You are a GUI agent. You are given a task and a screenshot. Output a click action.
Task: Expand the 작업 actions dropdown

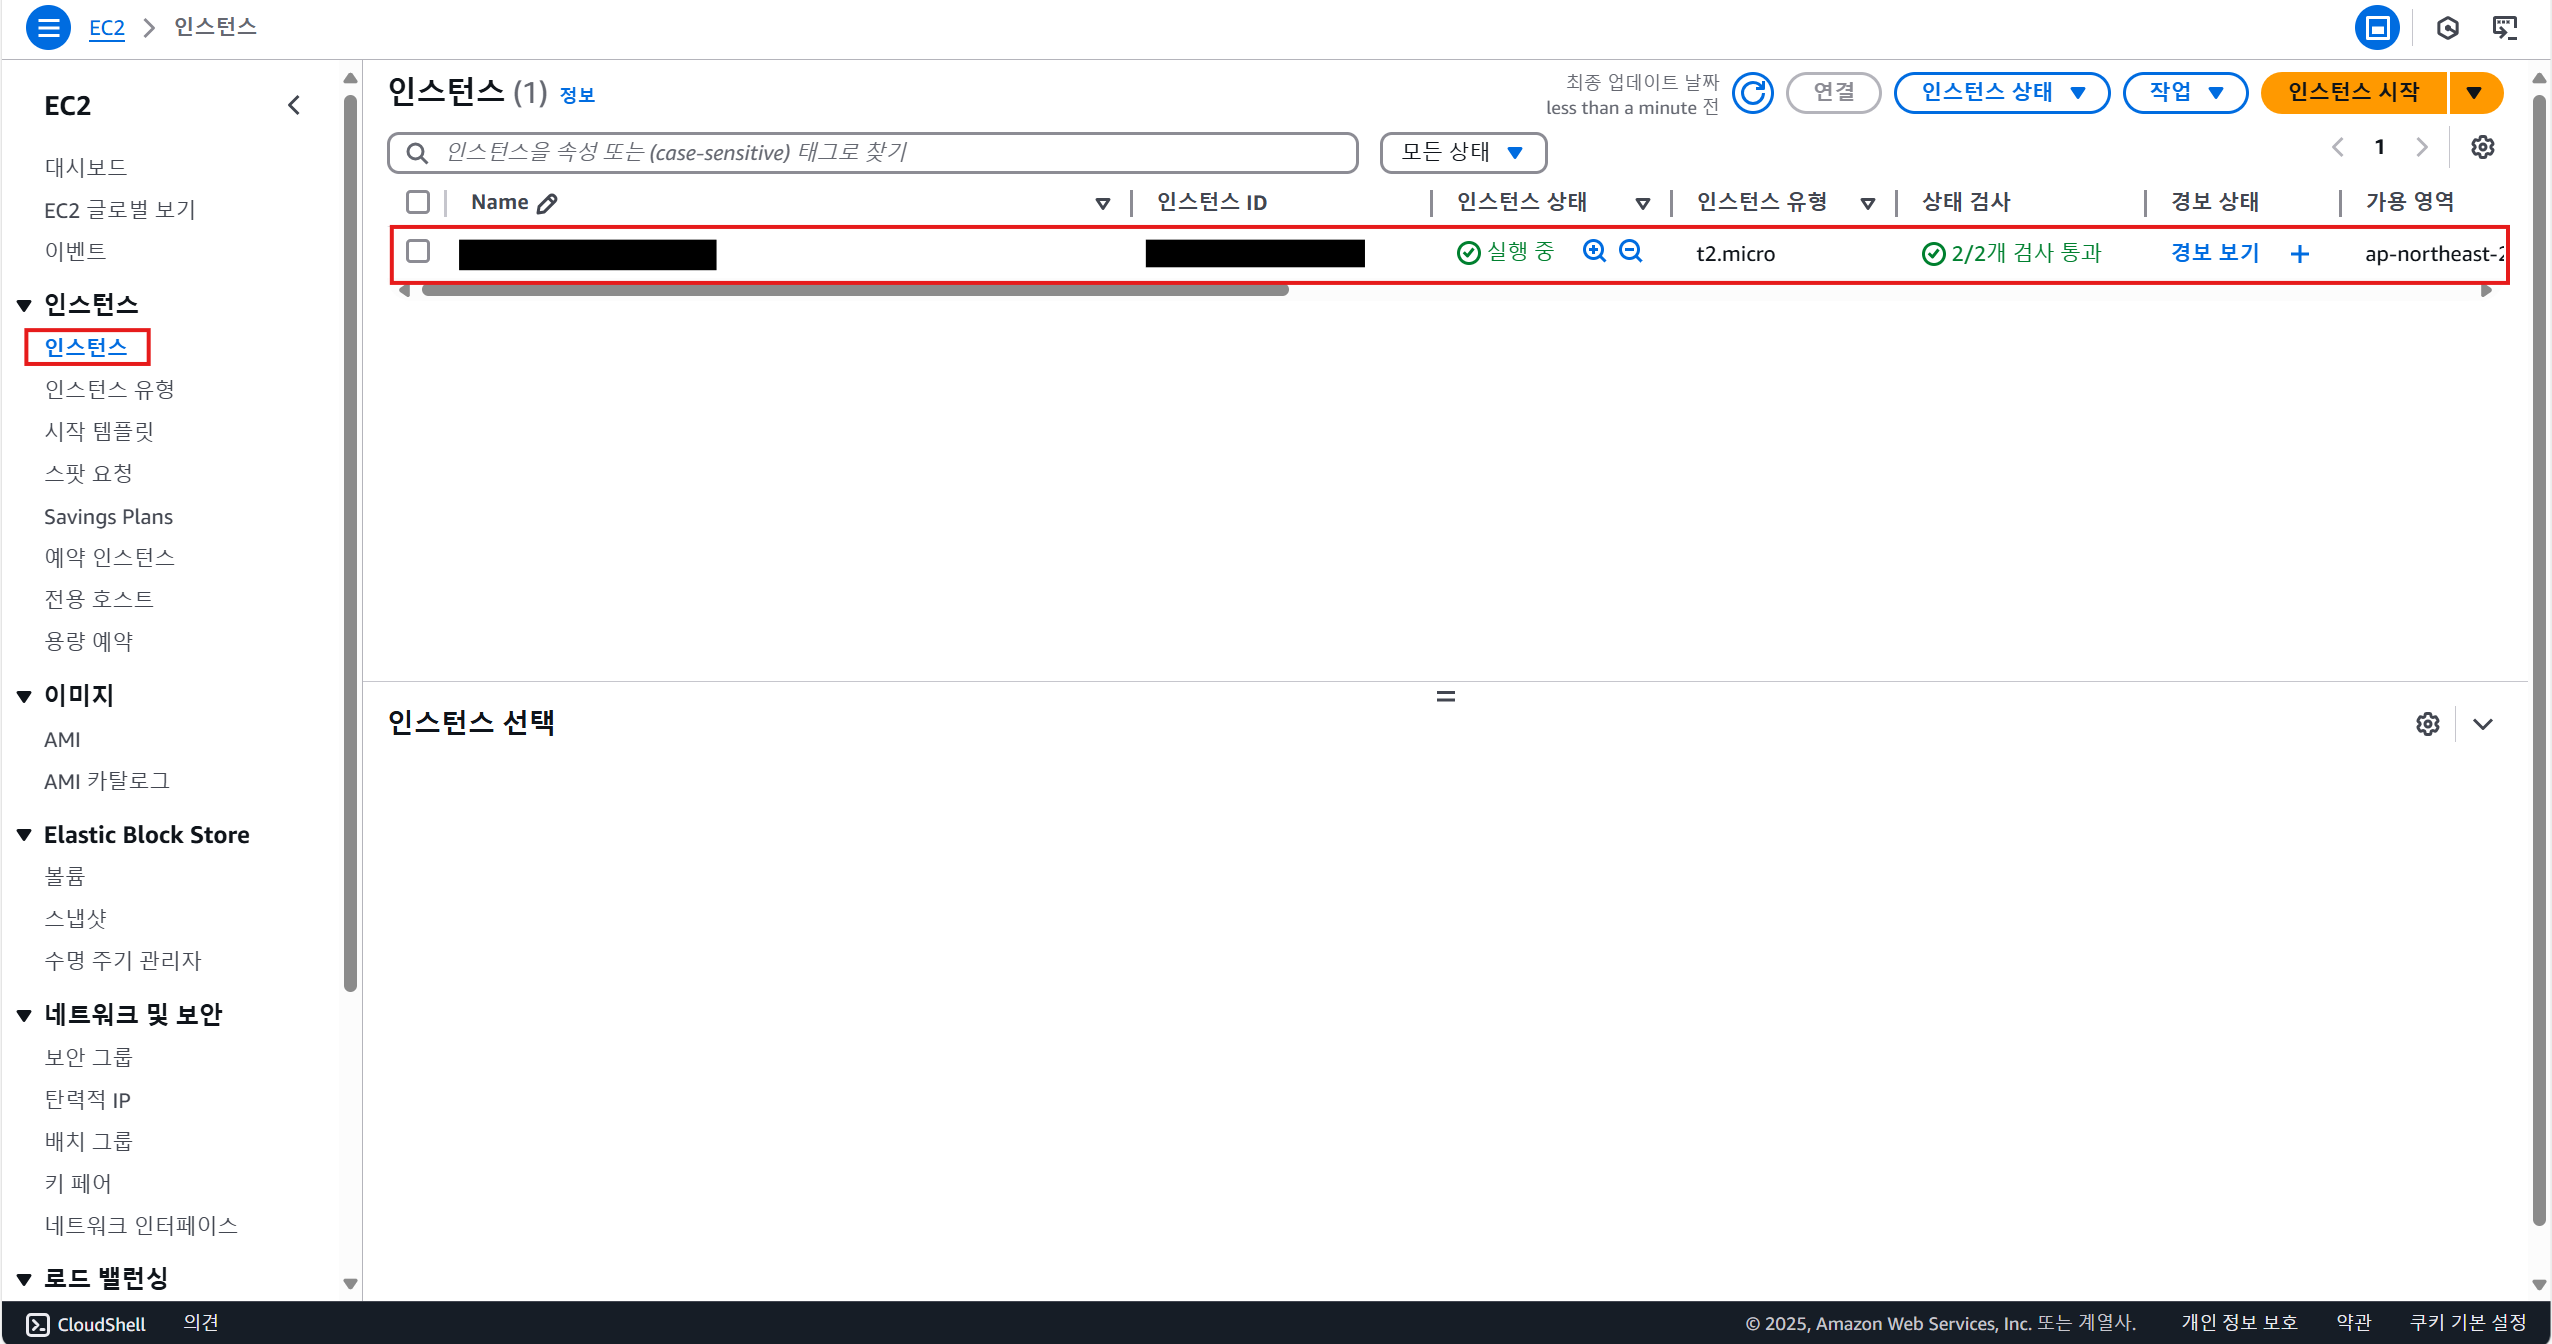coord(2185,93)
